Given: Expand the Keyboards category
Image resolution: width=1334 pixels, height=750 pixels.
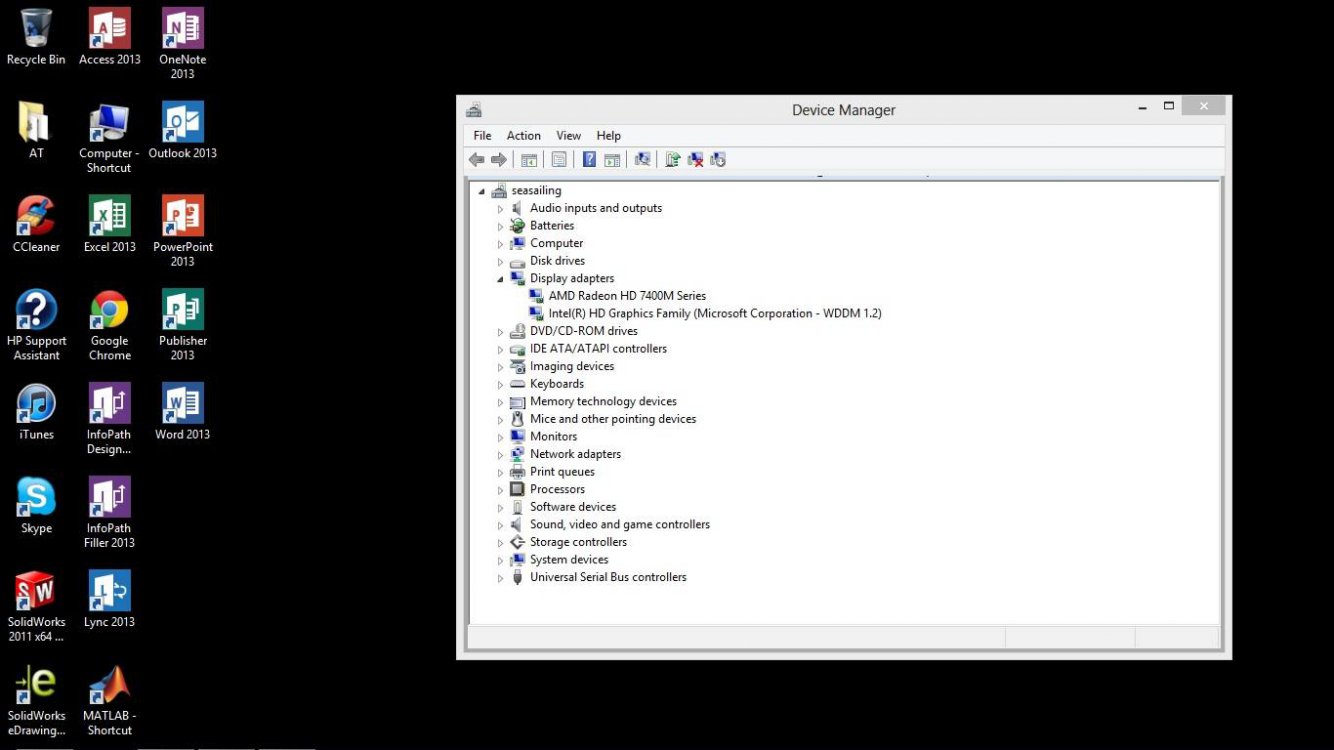Looking at the screenshot, I should click(501, 385).
